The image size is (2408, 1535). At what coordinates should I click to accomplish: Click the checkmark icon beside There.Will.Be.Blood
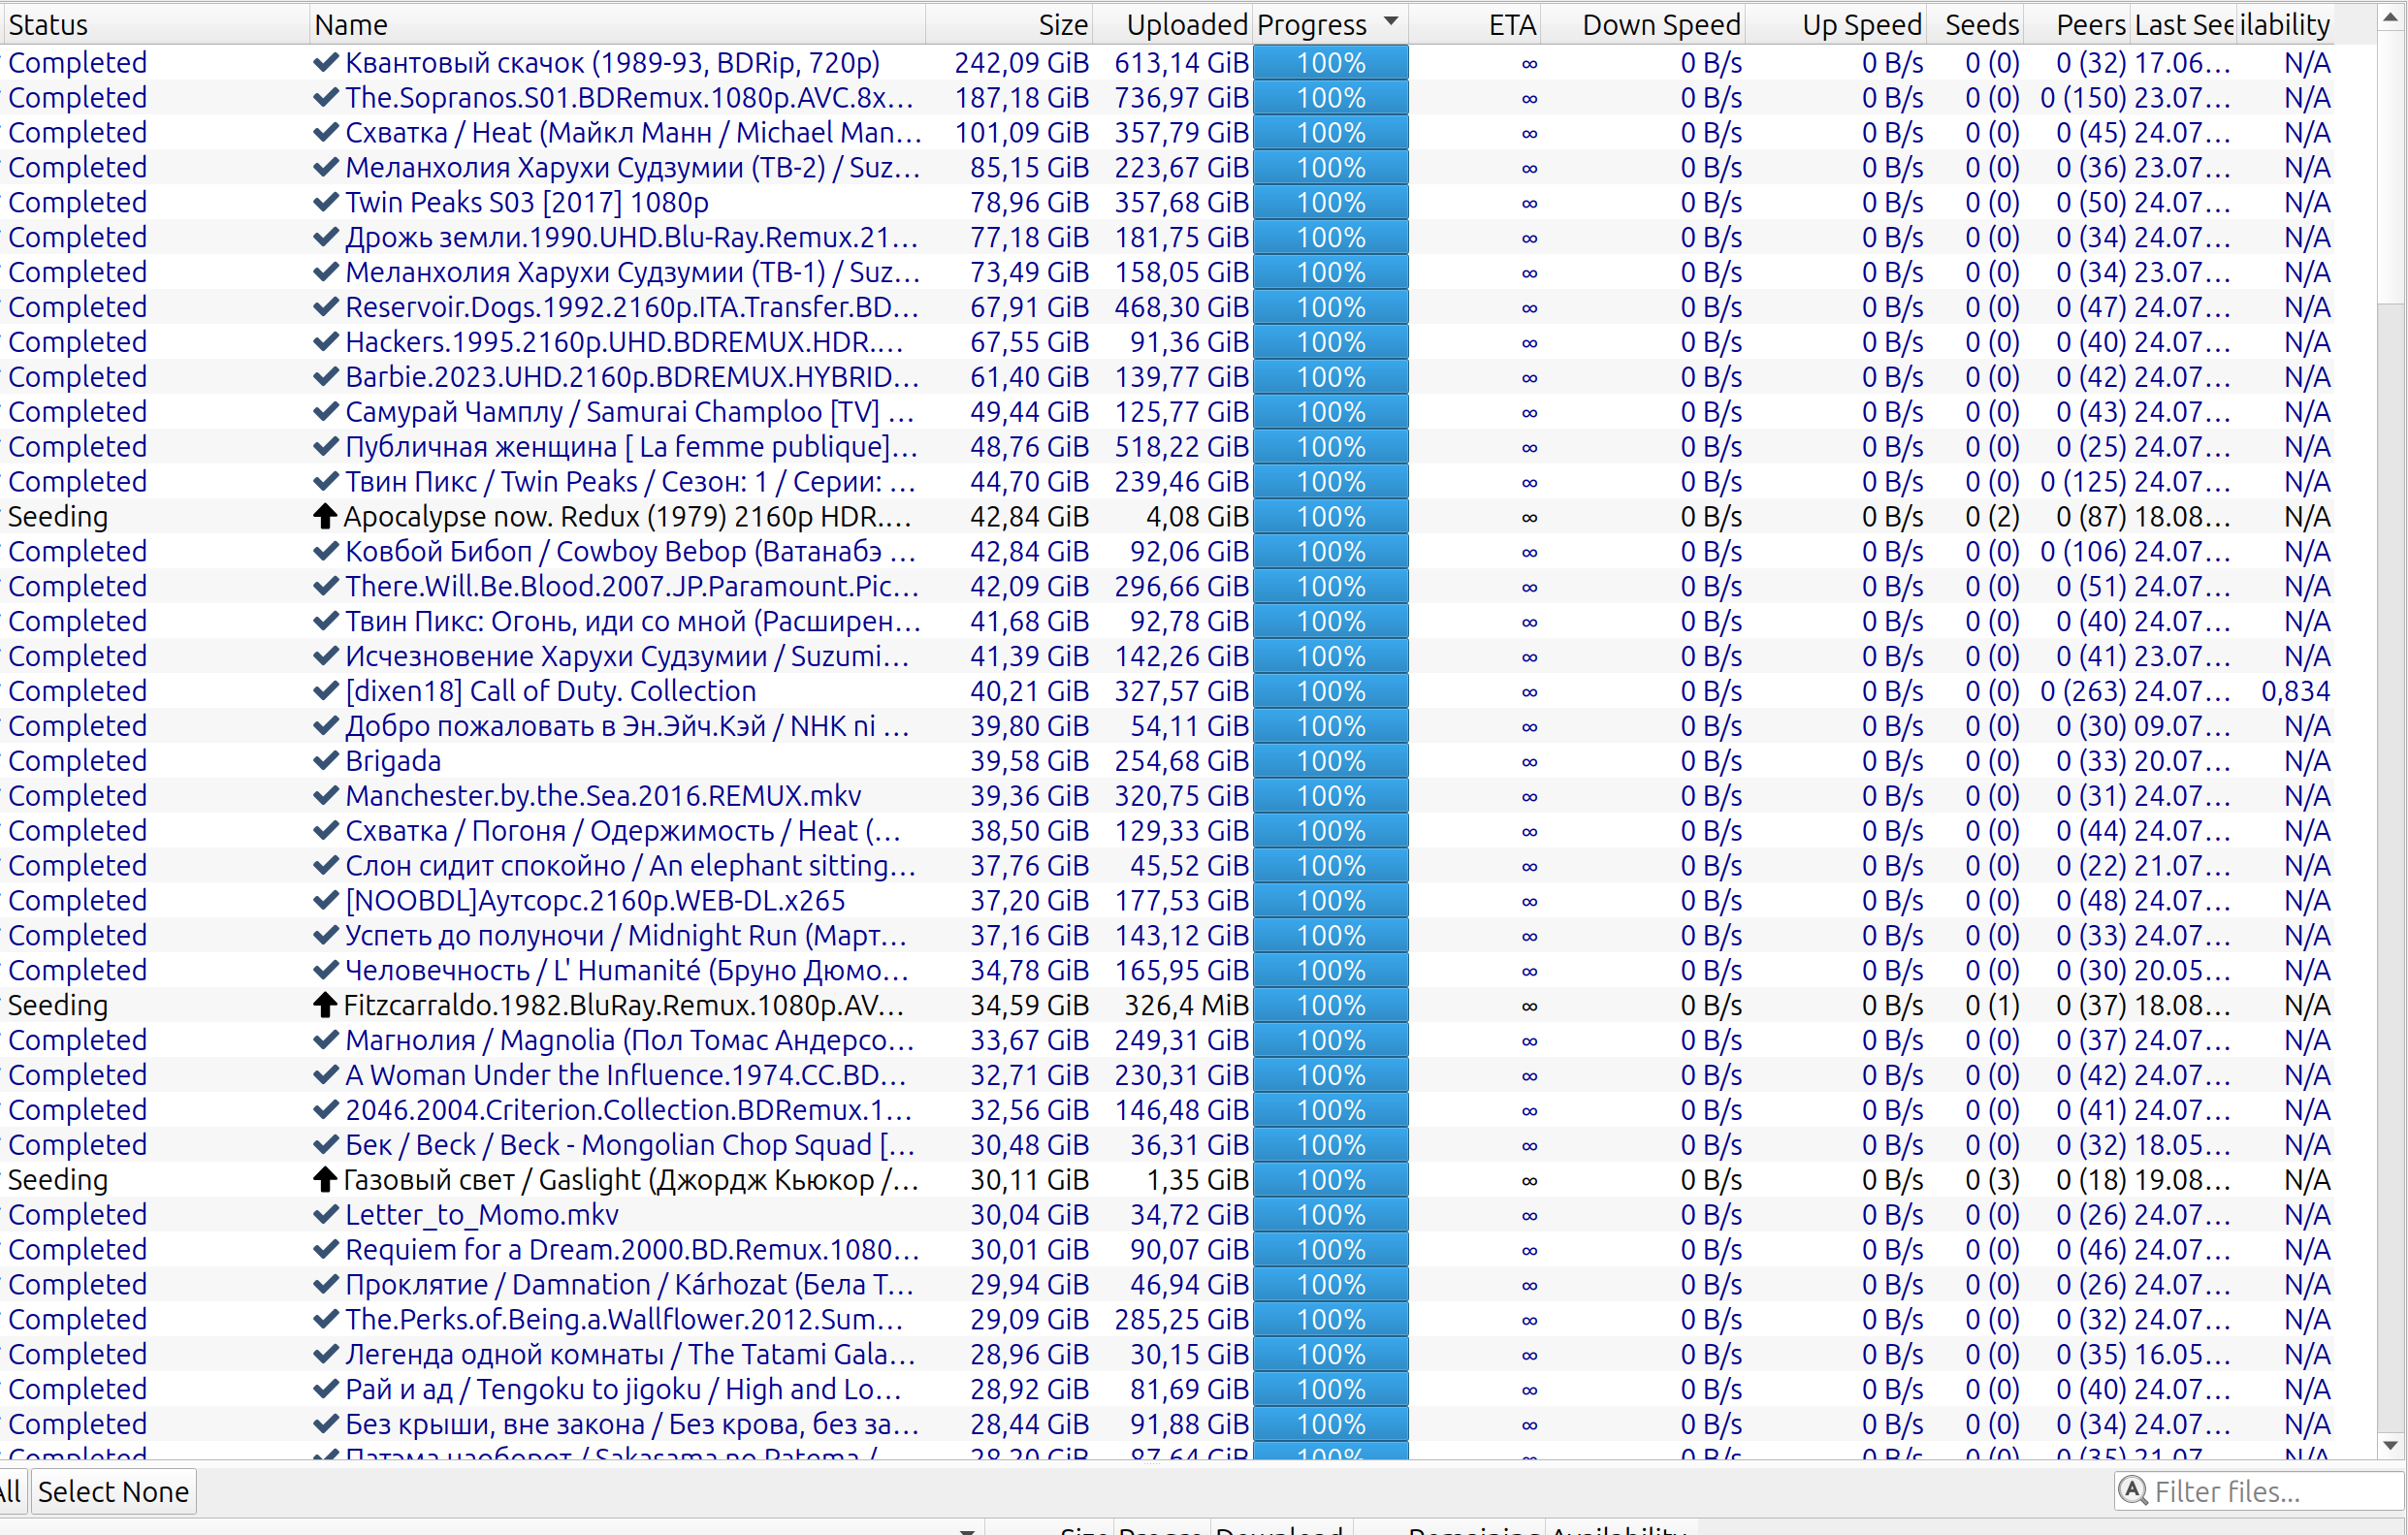[x=325, y=586]
